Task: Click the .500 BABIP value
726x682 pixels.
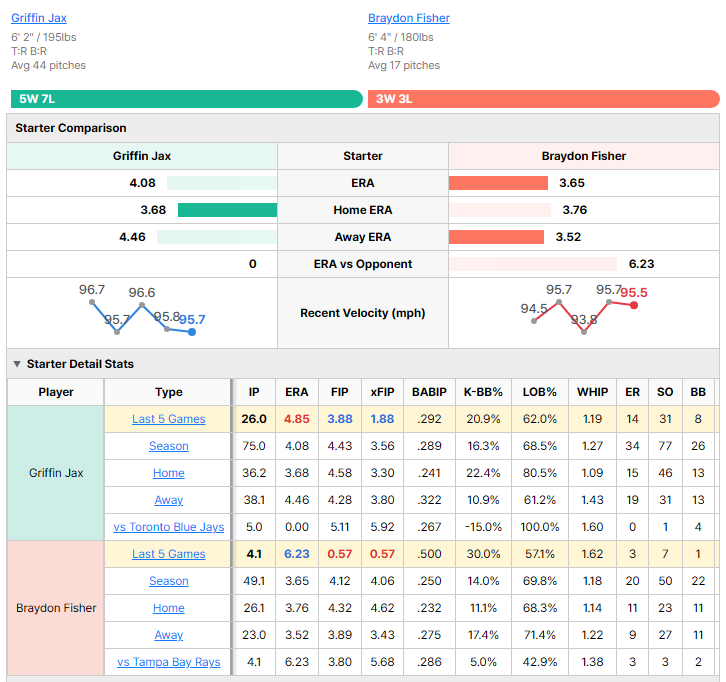Action: tap(429, 554)
